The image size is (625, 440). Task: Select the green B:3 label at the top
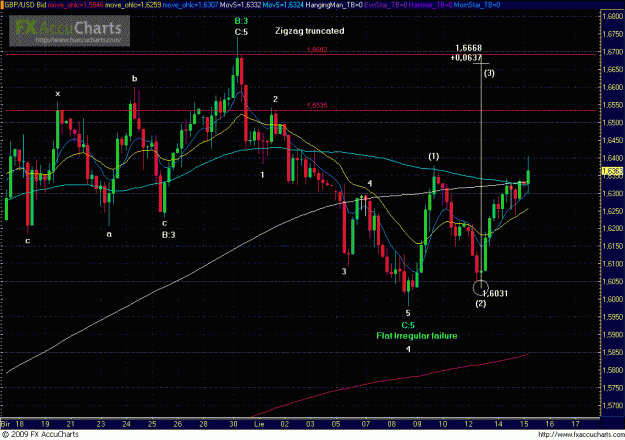241,21
